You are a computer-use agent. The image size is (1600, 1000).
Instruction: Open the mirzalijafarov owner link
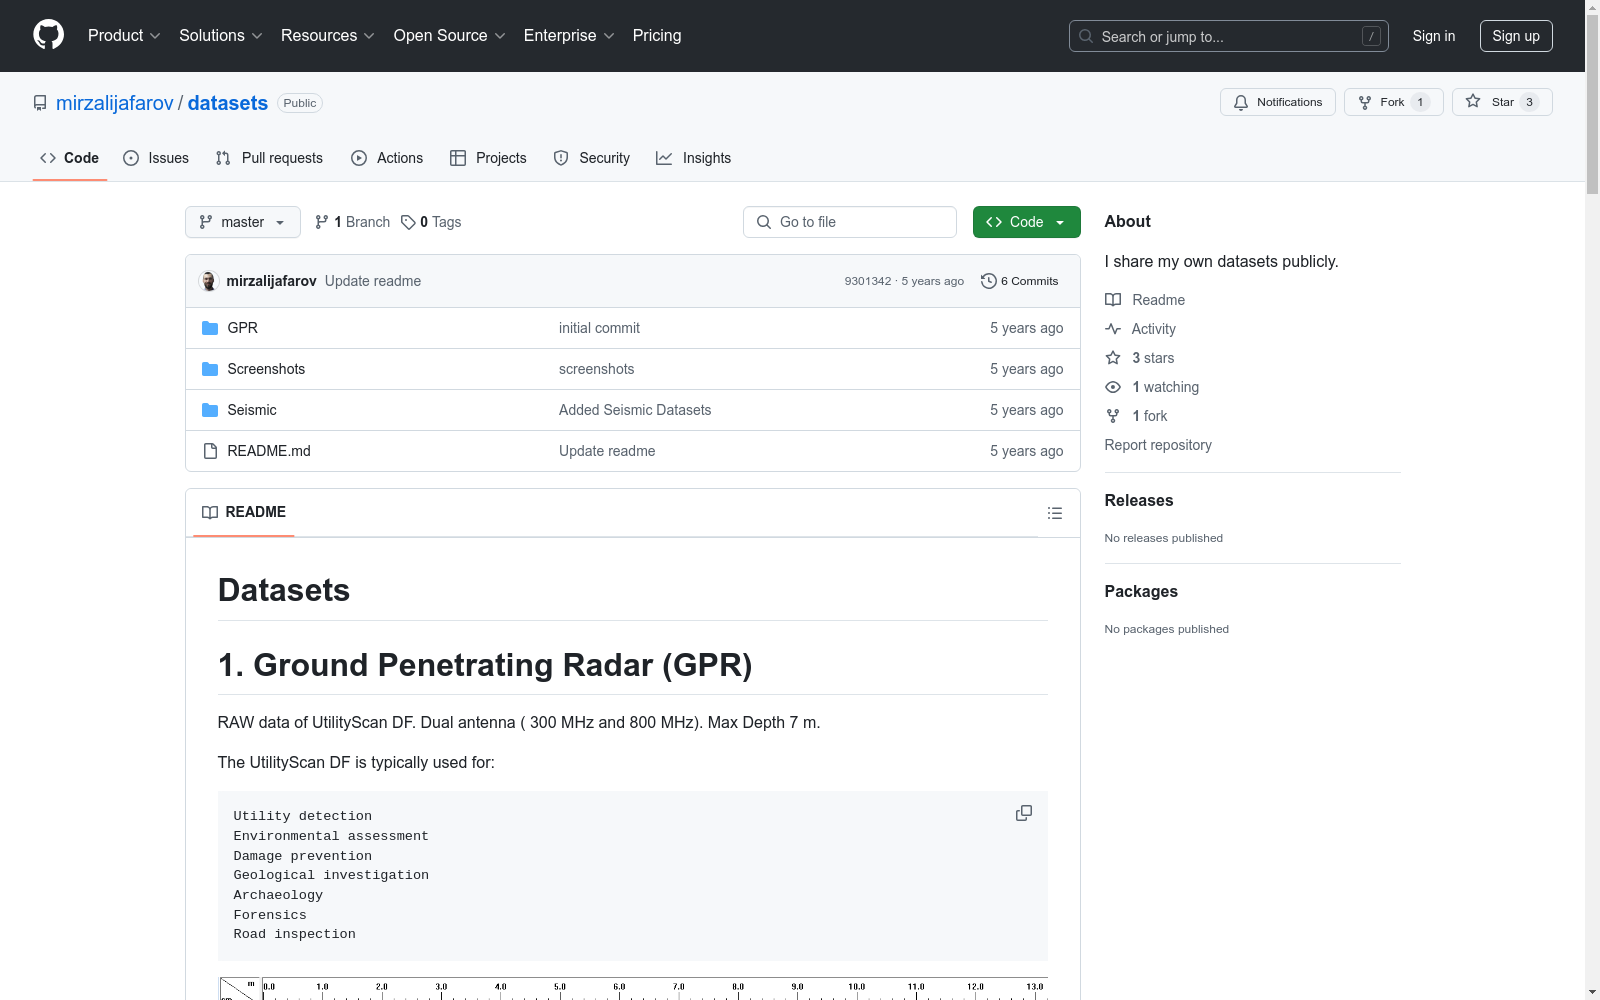pyautogui.click(x=115, y=103)
